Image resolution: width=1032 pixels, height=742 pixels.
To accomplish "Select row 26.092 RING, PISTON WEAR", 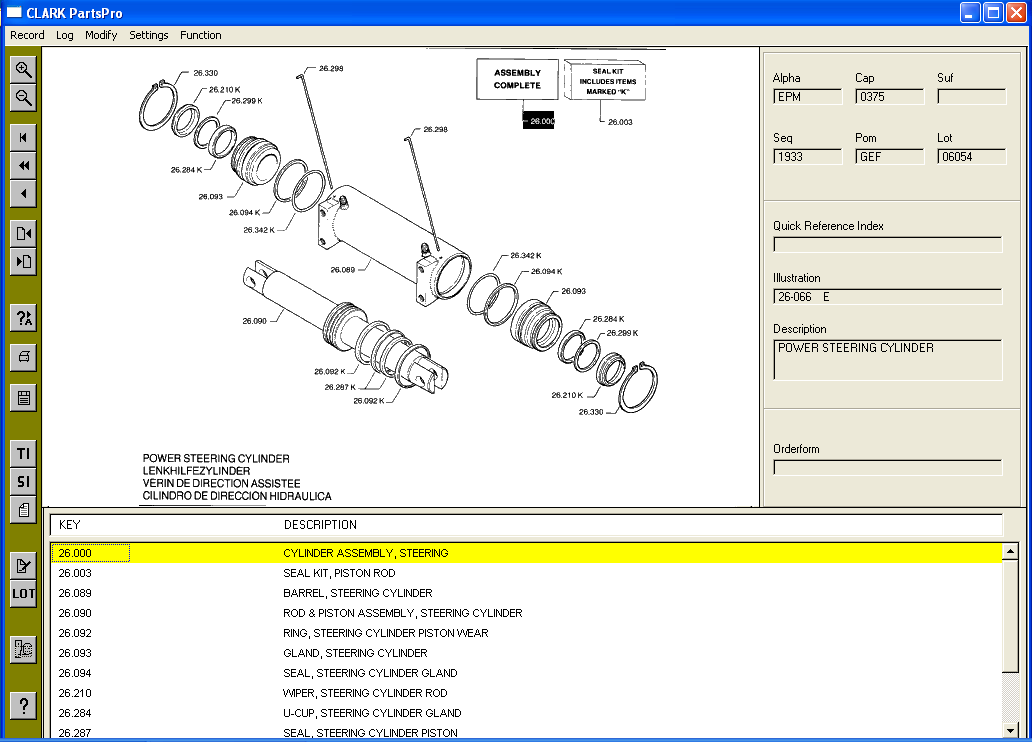I will [527, 633].
